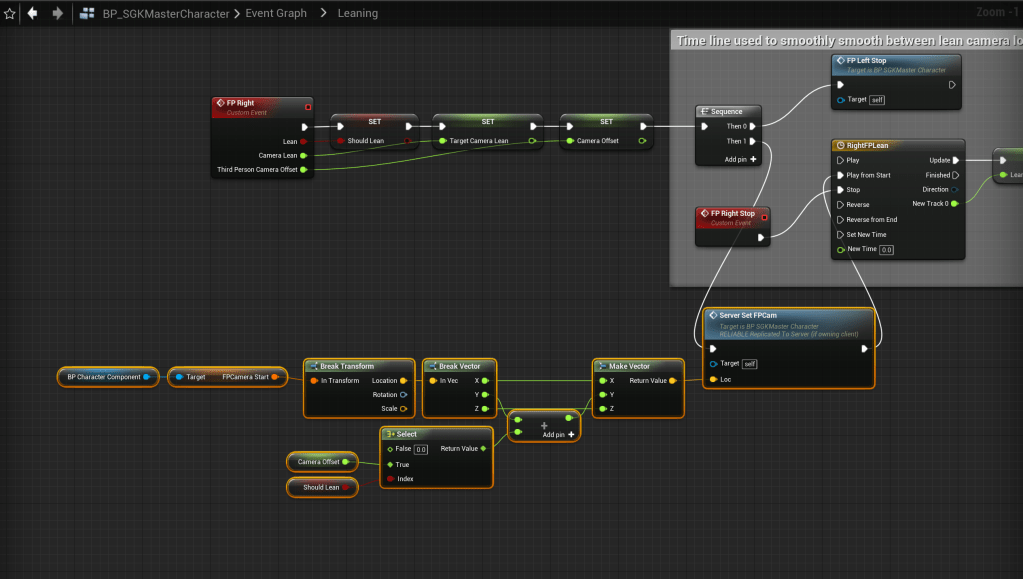Go back using the left navigation arrow
The width and height of the screenshot is (1023, 579).
click(x=33, y=14)
